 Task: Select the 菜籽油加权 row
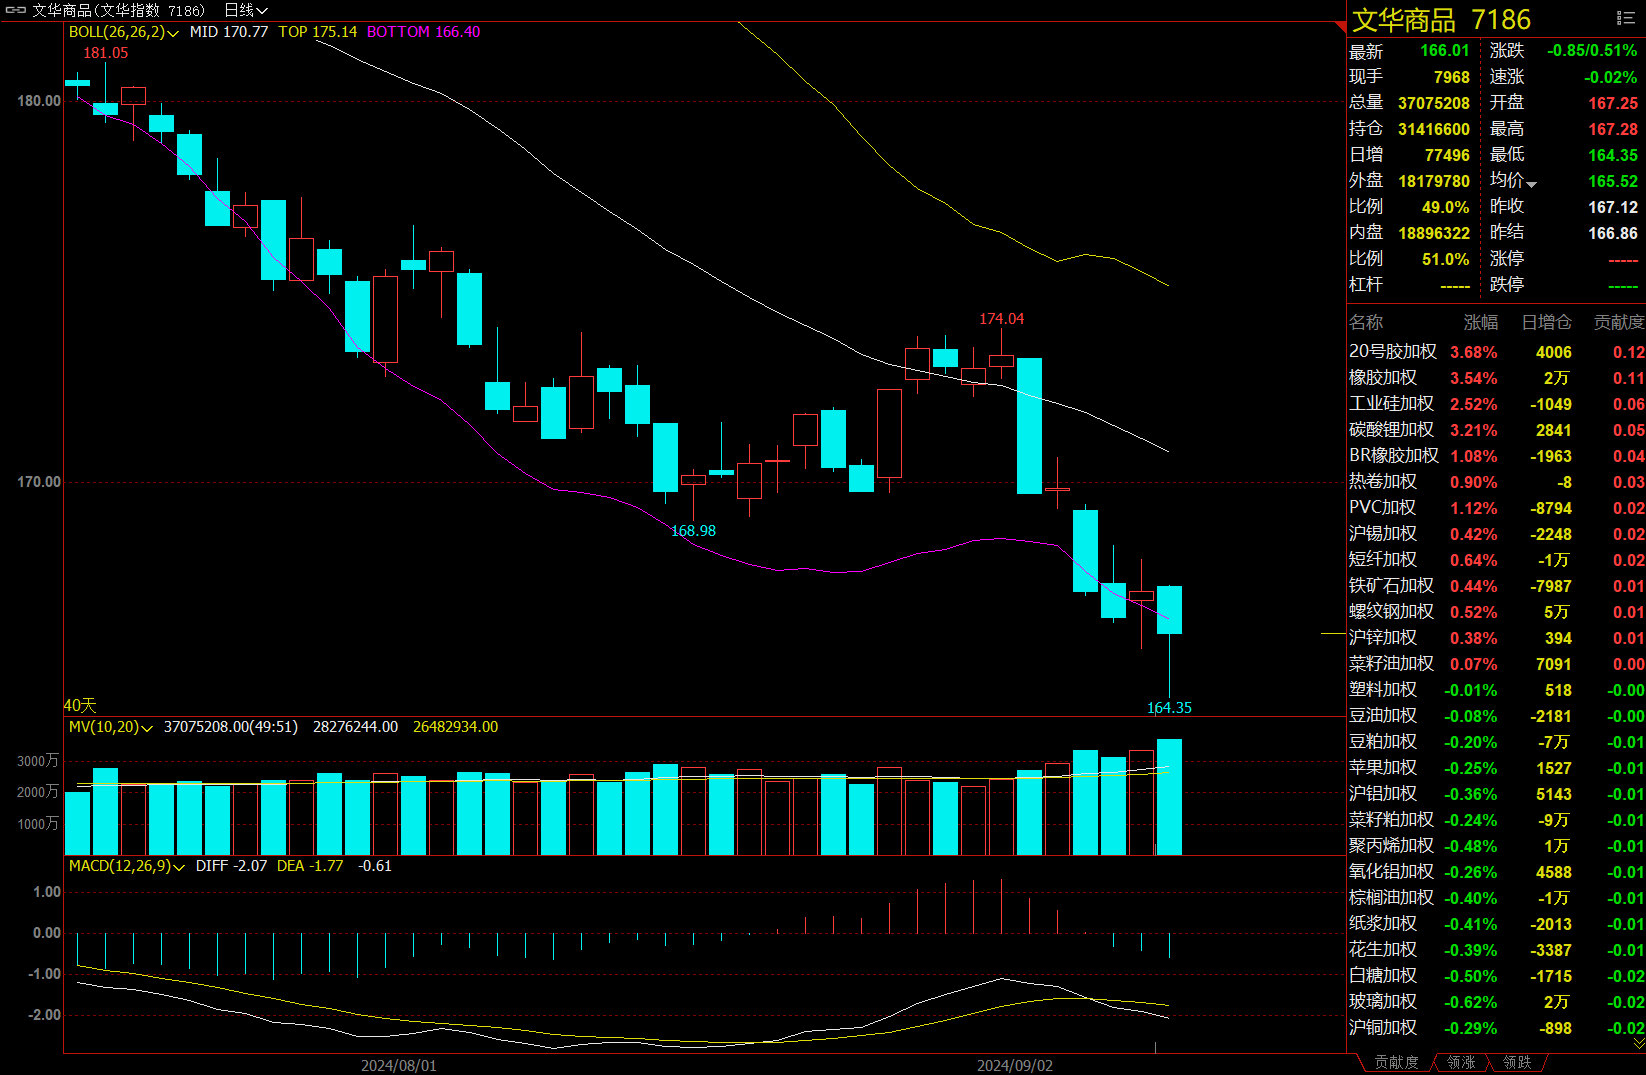pos(1496,664)
